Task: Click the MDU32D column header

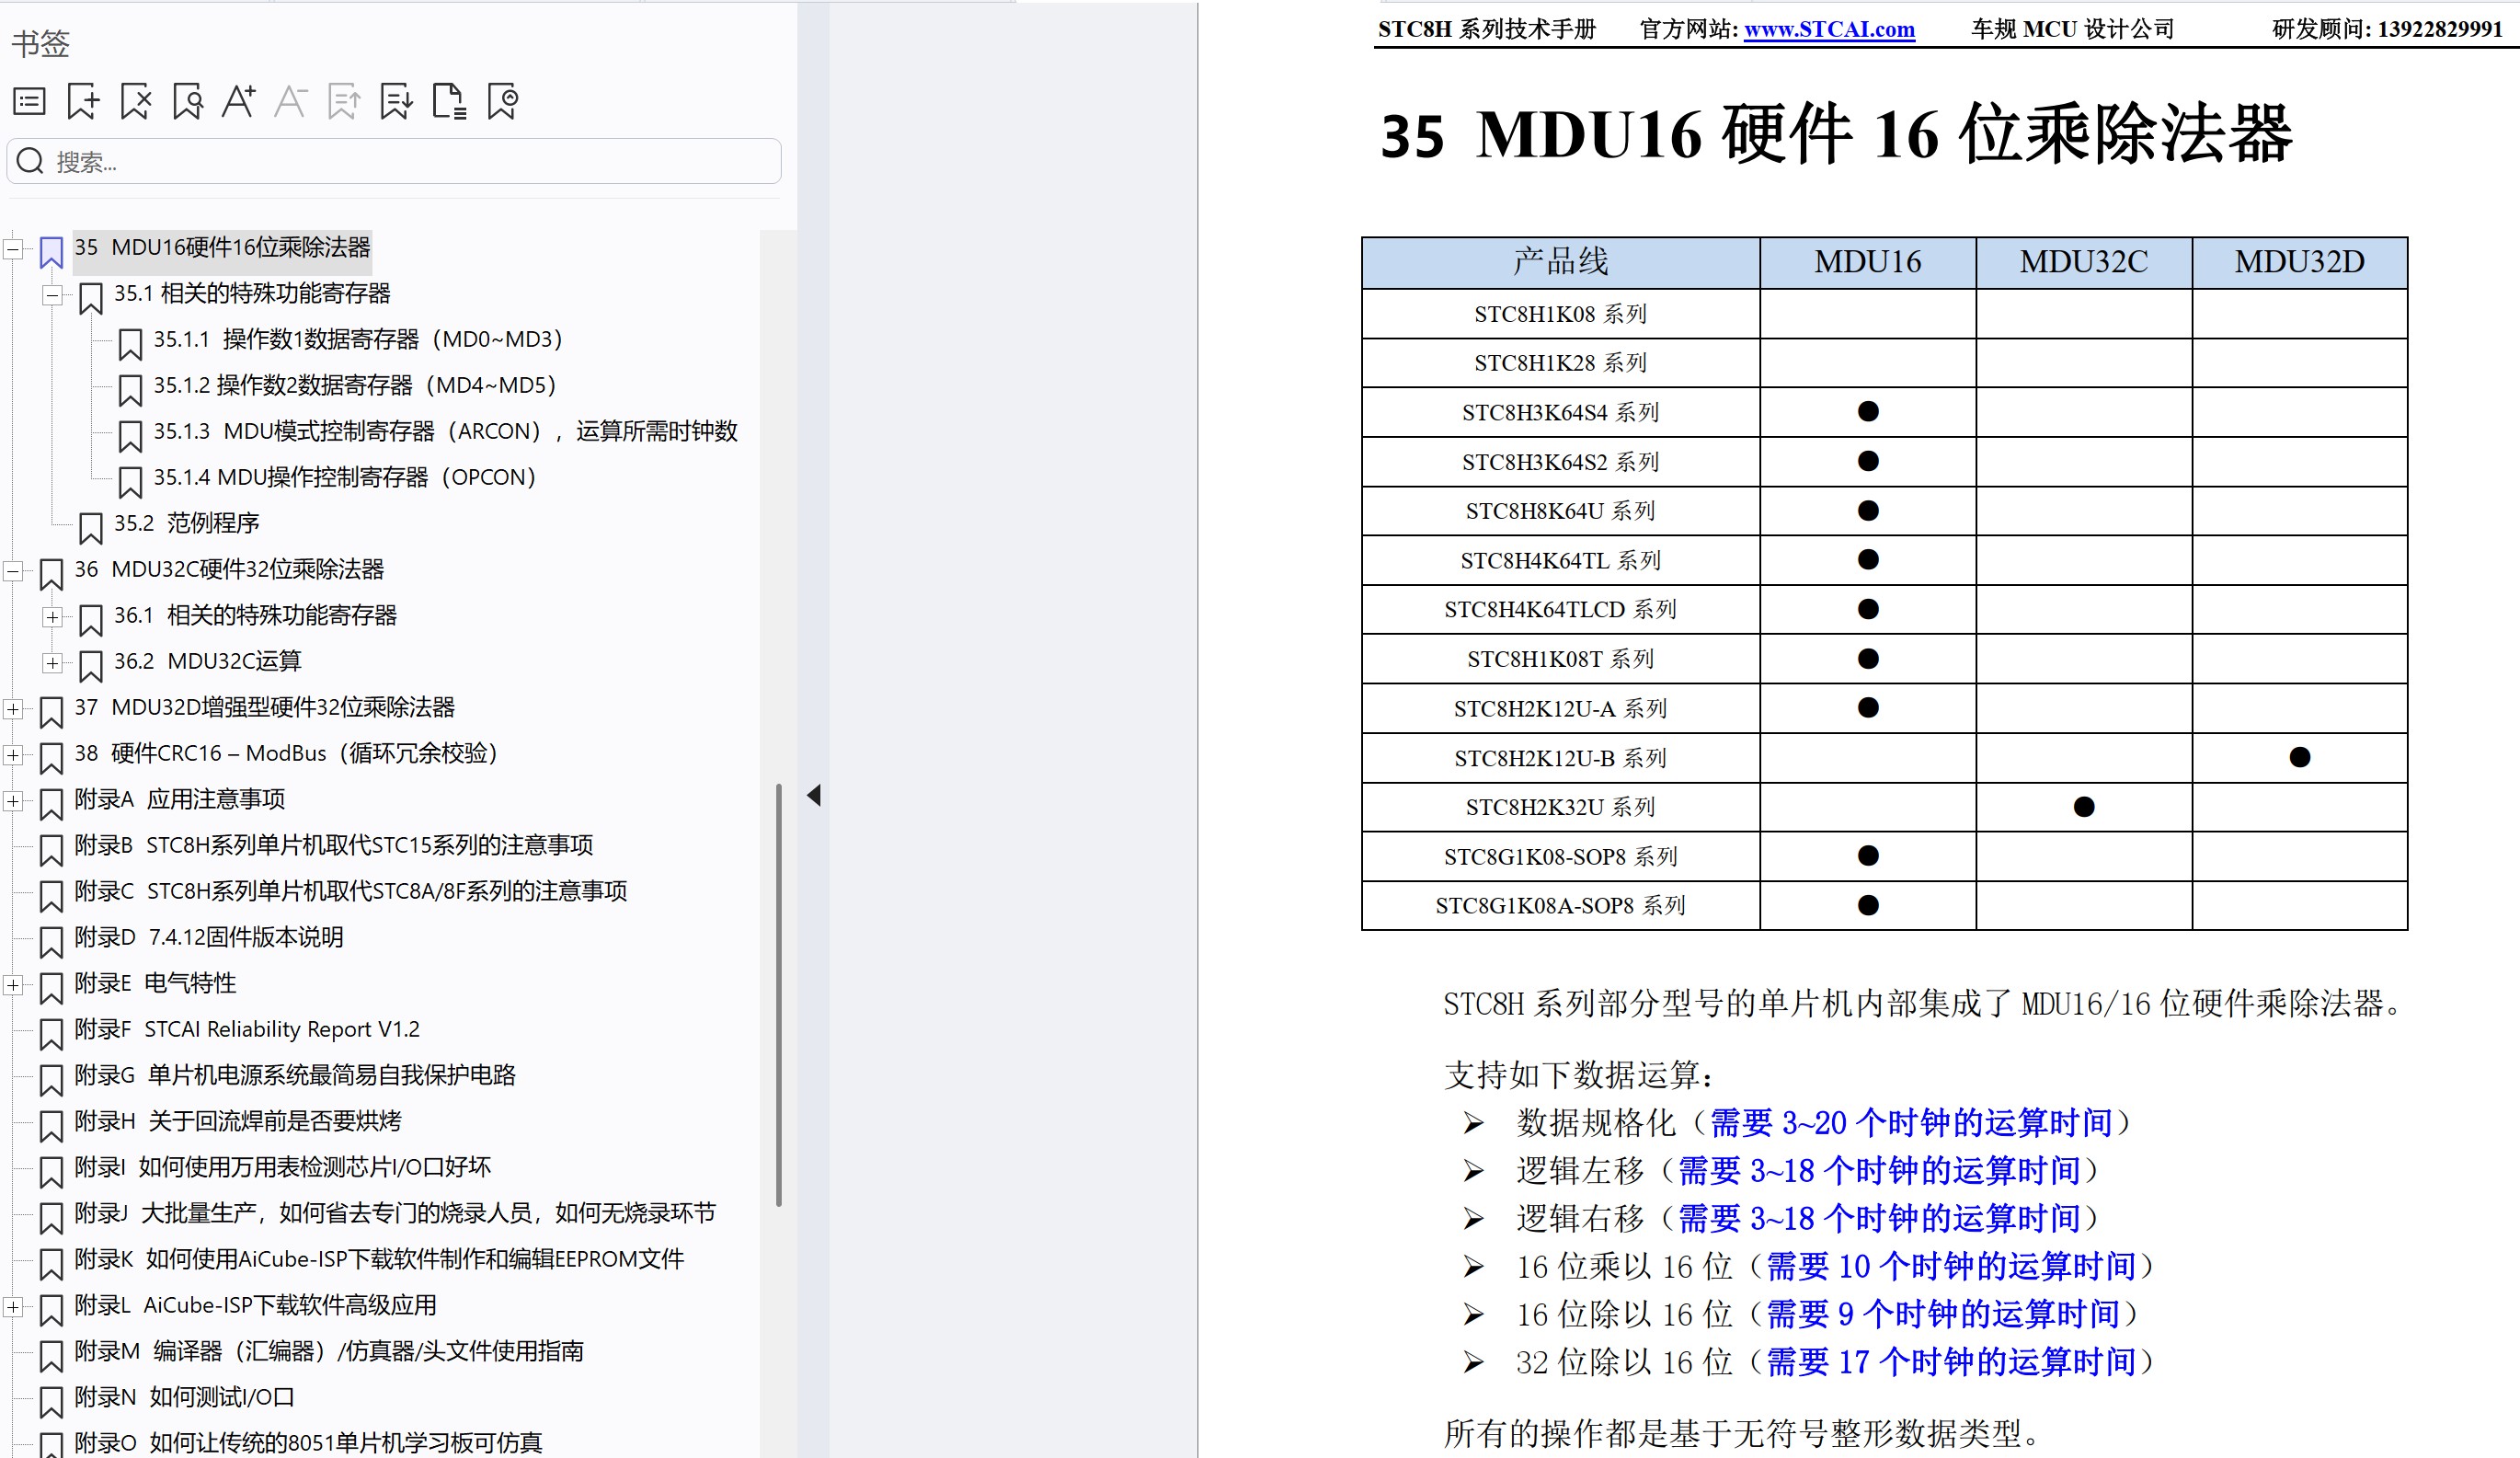Action: click(x=2299, y=262)
